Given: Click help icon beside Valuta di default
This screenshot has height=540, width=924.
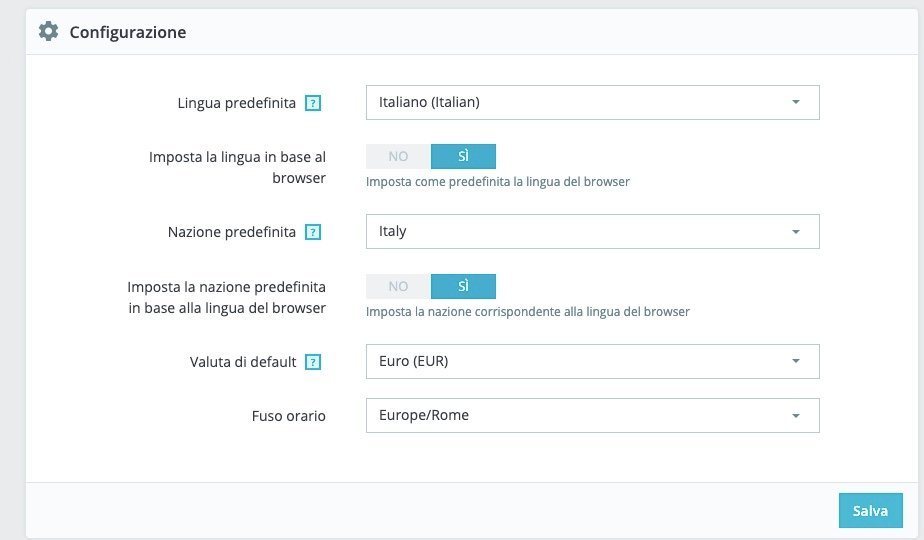Looking at the screenshot, I should pos(313,362).
